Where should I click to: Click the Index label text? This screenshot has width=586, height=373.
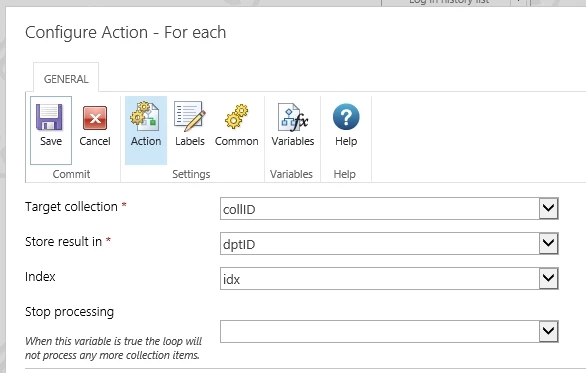point(40,277)
